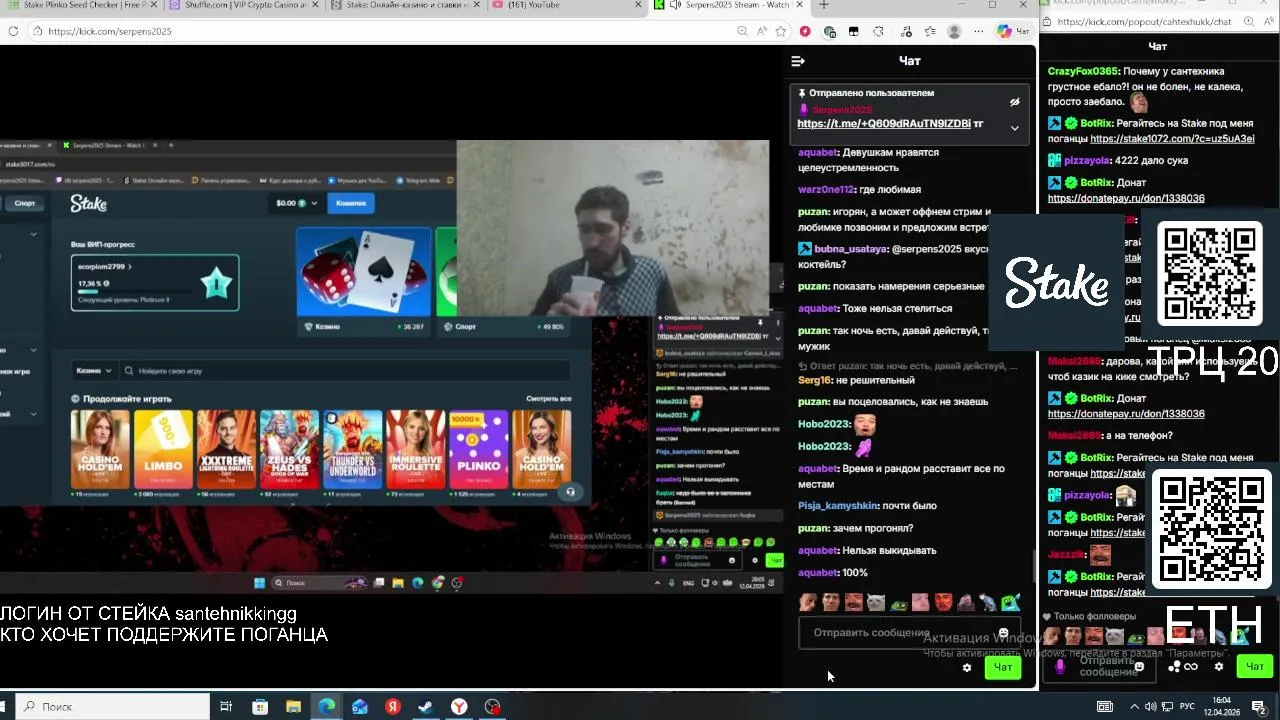1280x720 pixels.
Task: Open Казино category dropdown in Stake search bar
Action: (x=95, y=371)
